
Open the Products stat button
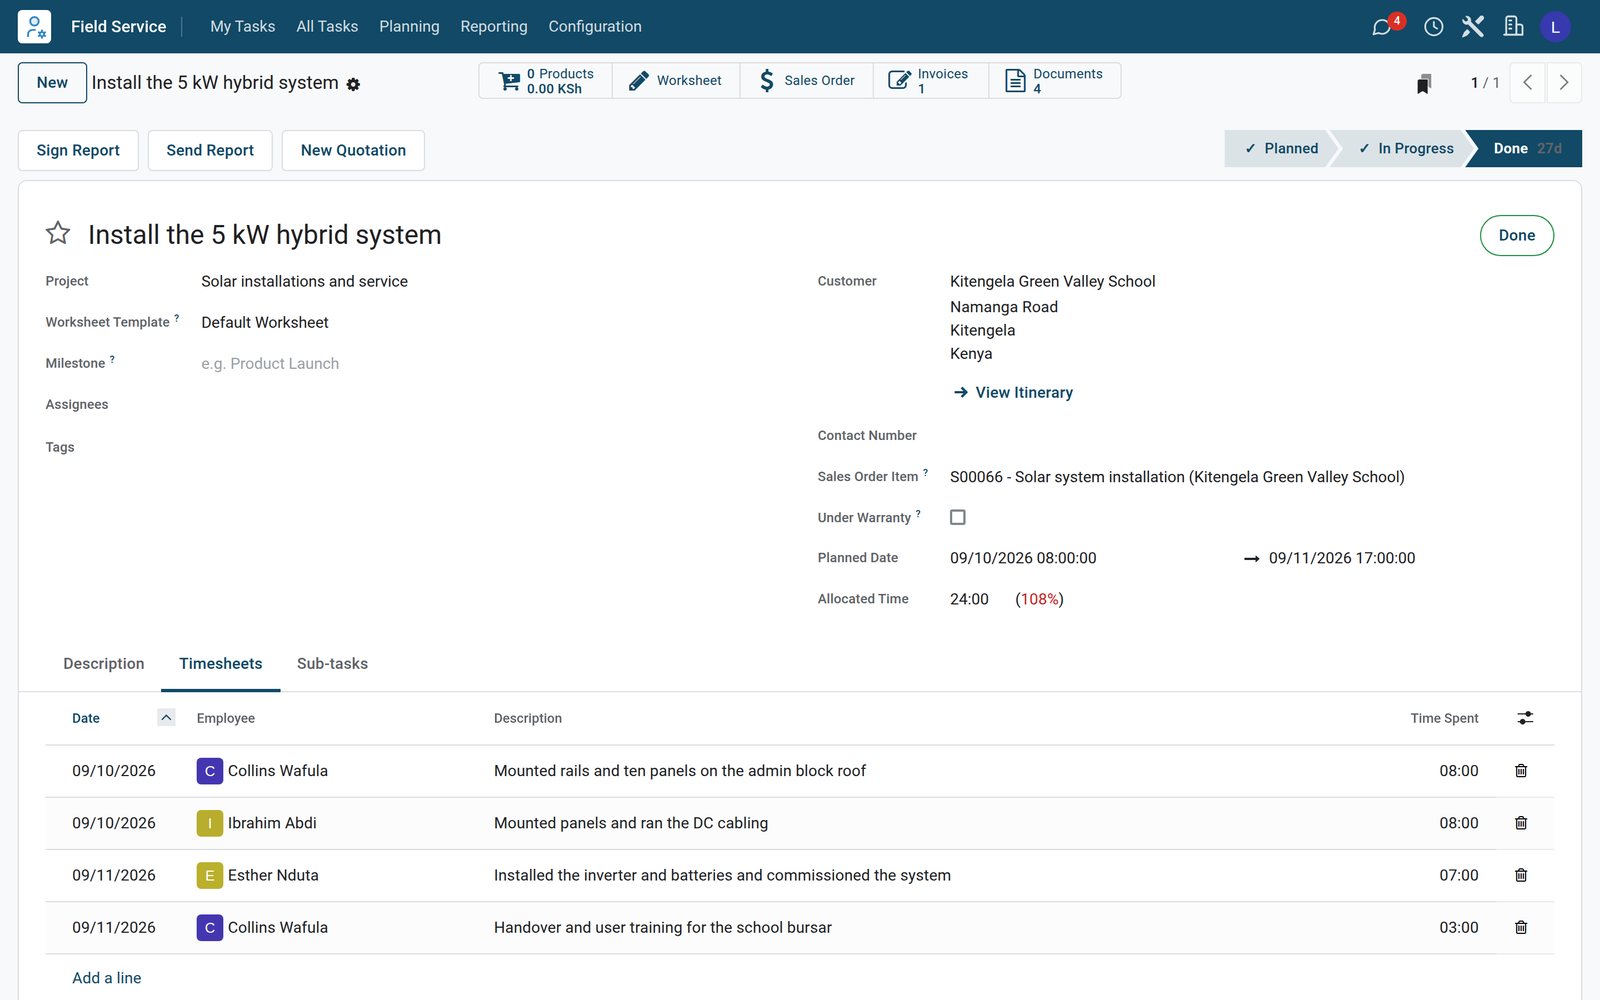546,81
